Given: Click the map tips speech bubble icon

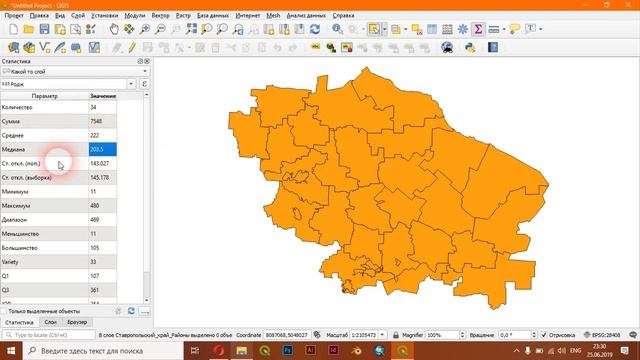Looking at the screenshot, I should pyautogui.click(x=515, y=29).
